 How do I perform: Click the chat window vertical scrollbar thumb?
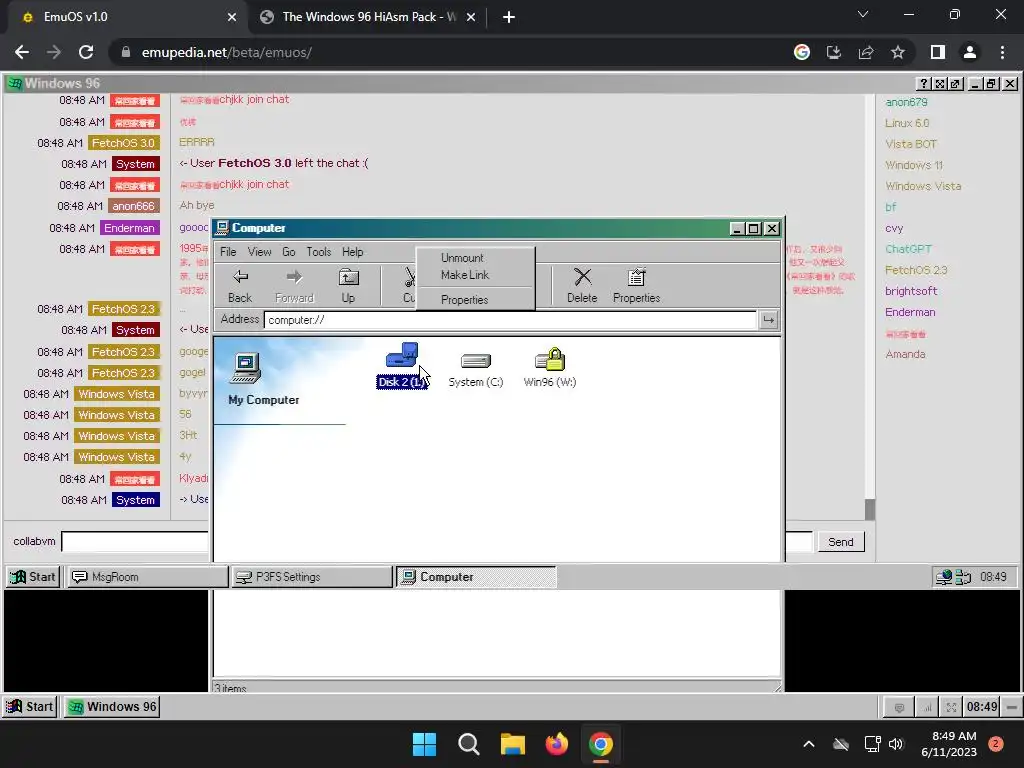point(870,509)
